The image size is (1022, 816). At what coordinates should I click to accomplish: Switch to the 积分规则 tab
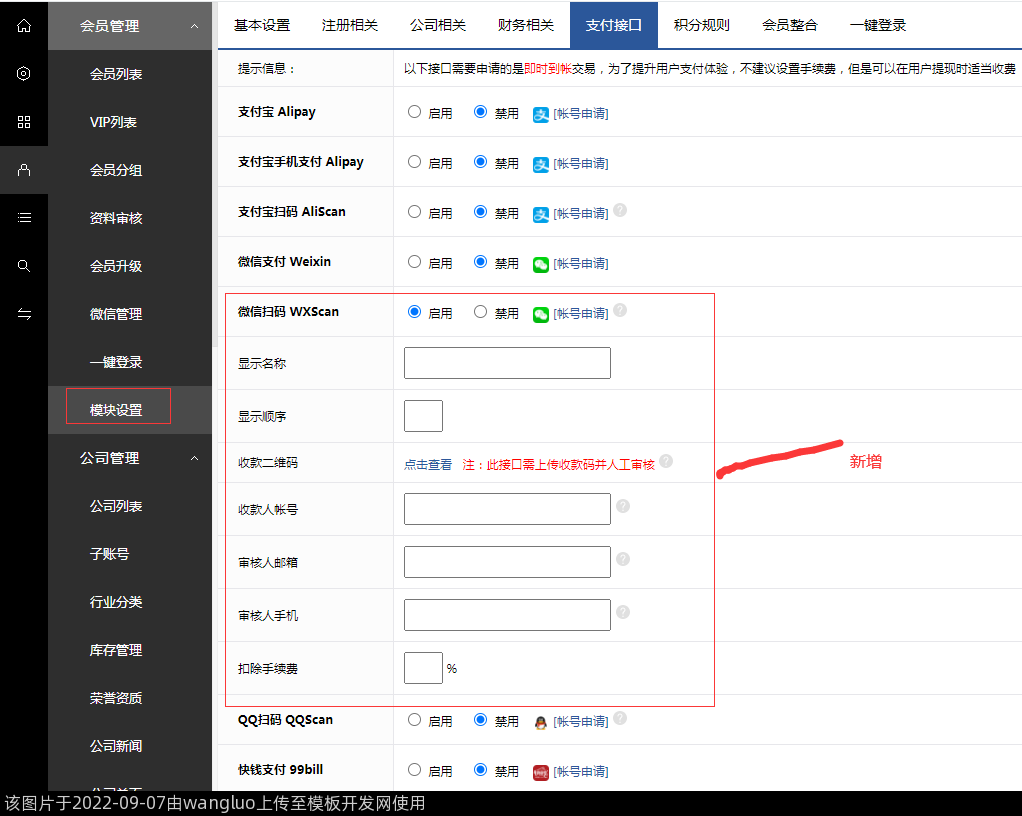[701, 25]
